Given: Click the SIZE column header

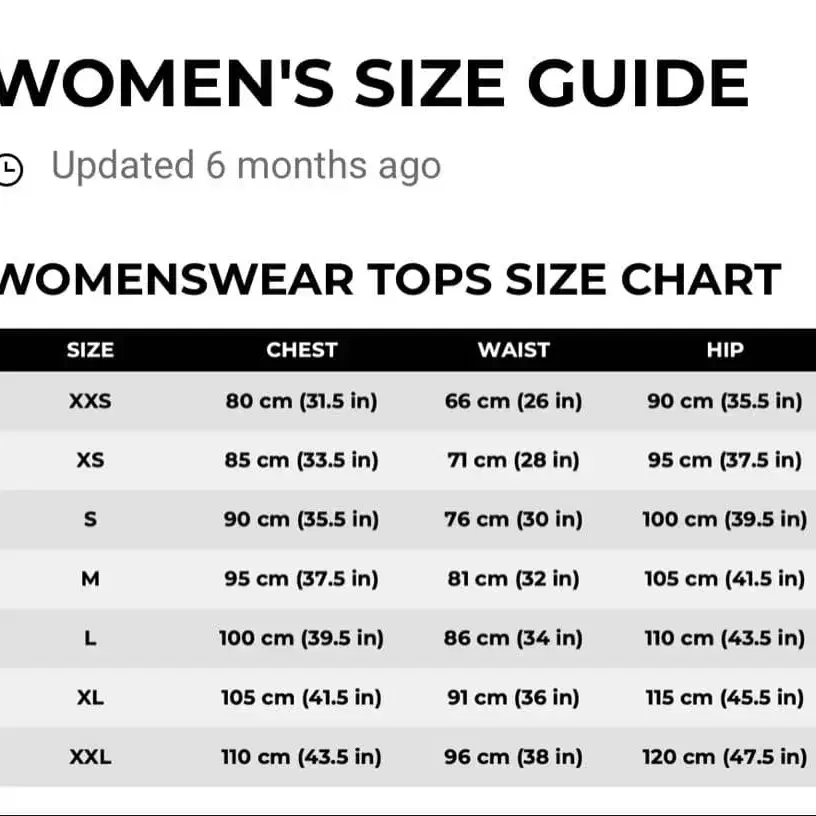Looking at the screenshot, I should [x=90, y=350].
